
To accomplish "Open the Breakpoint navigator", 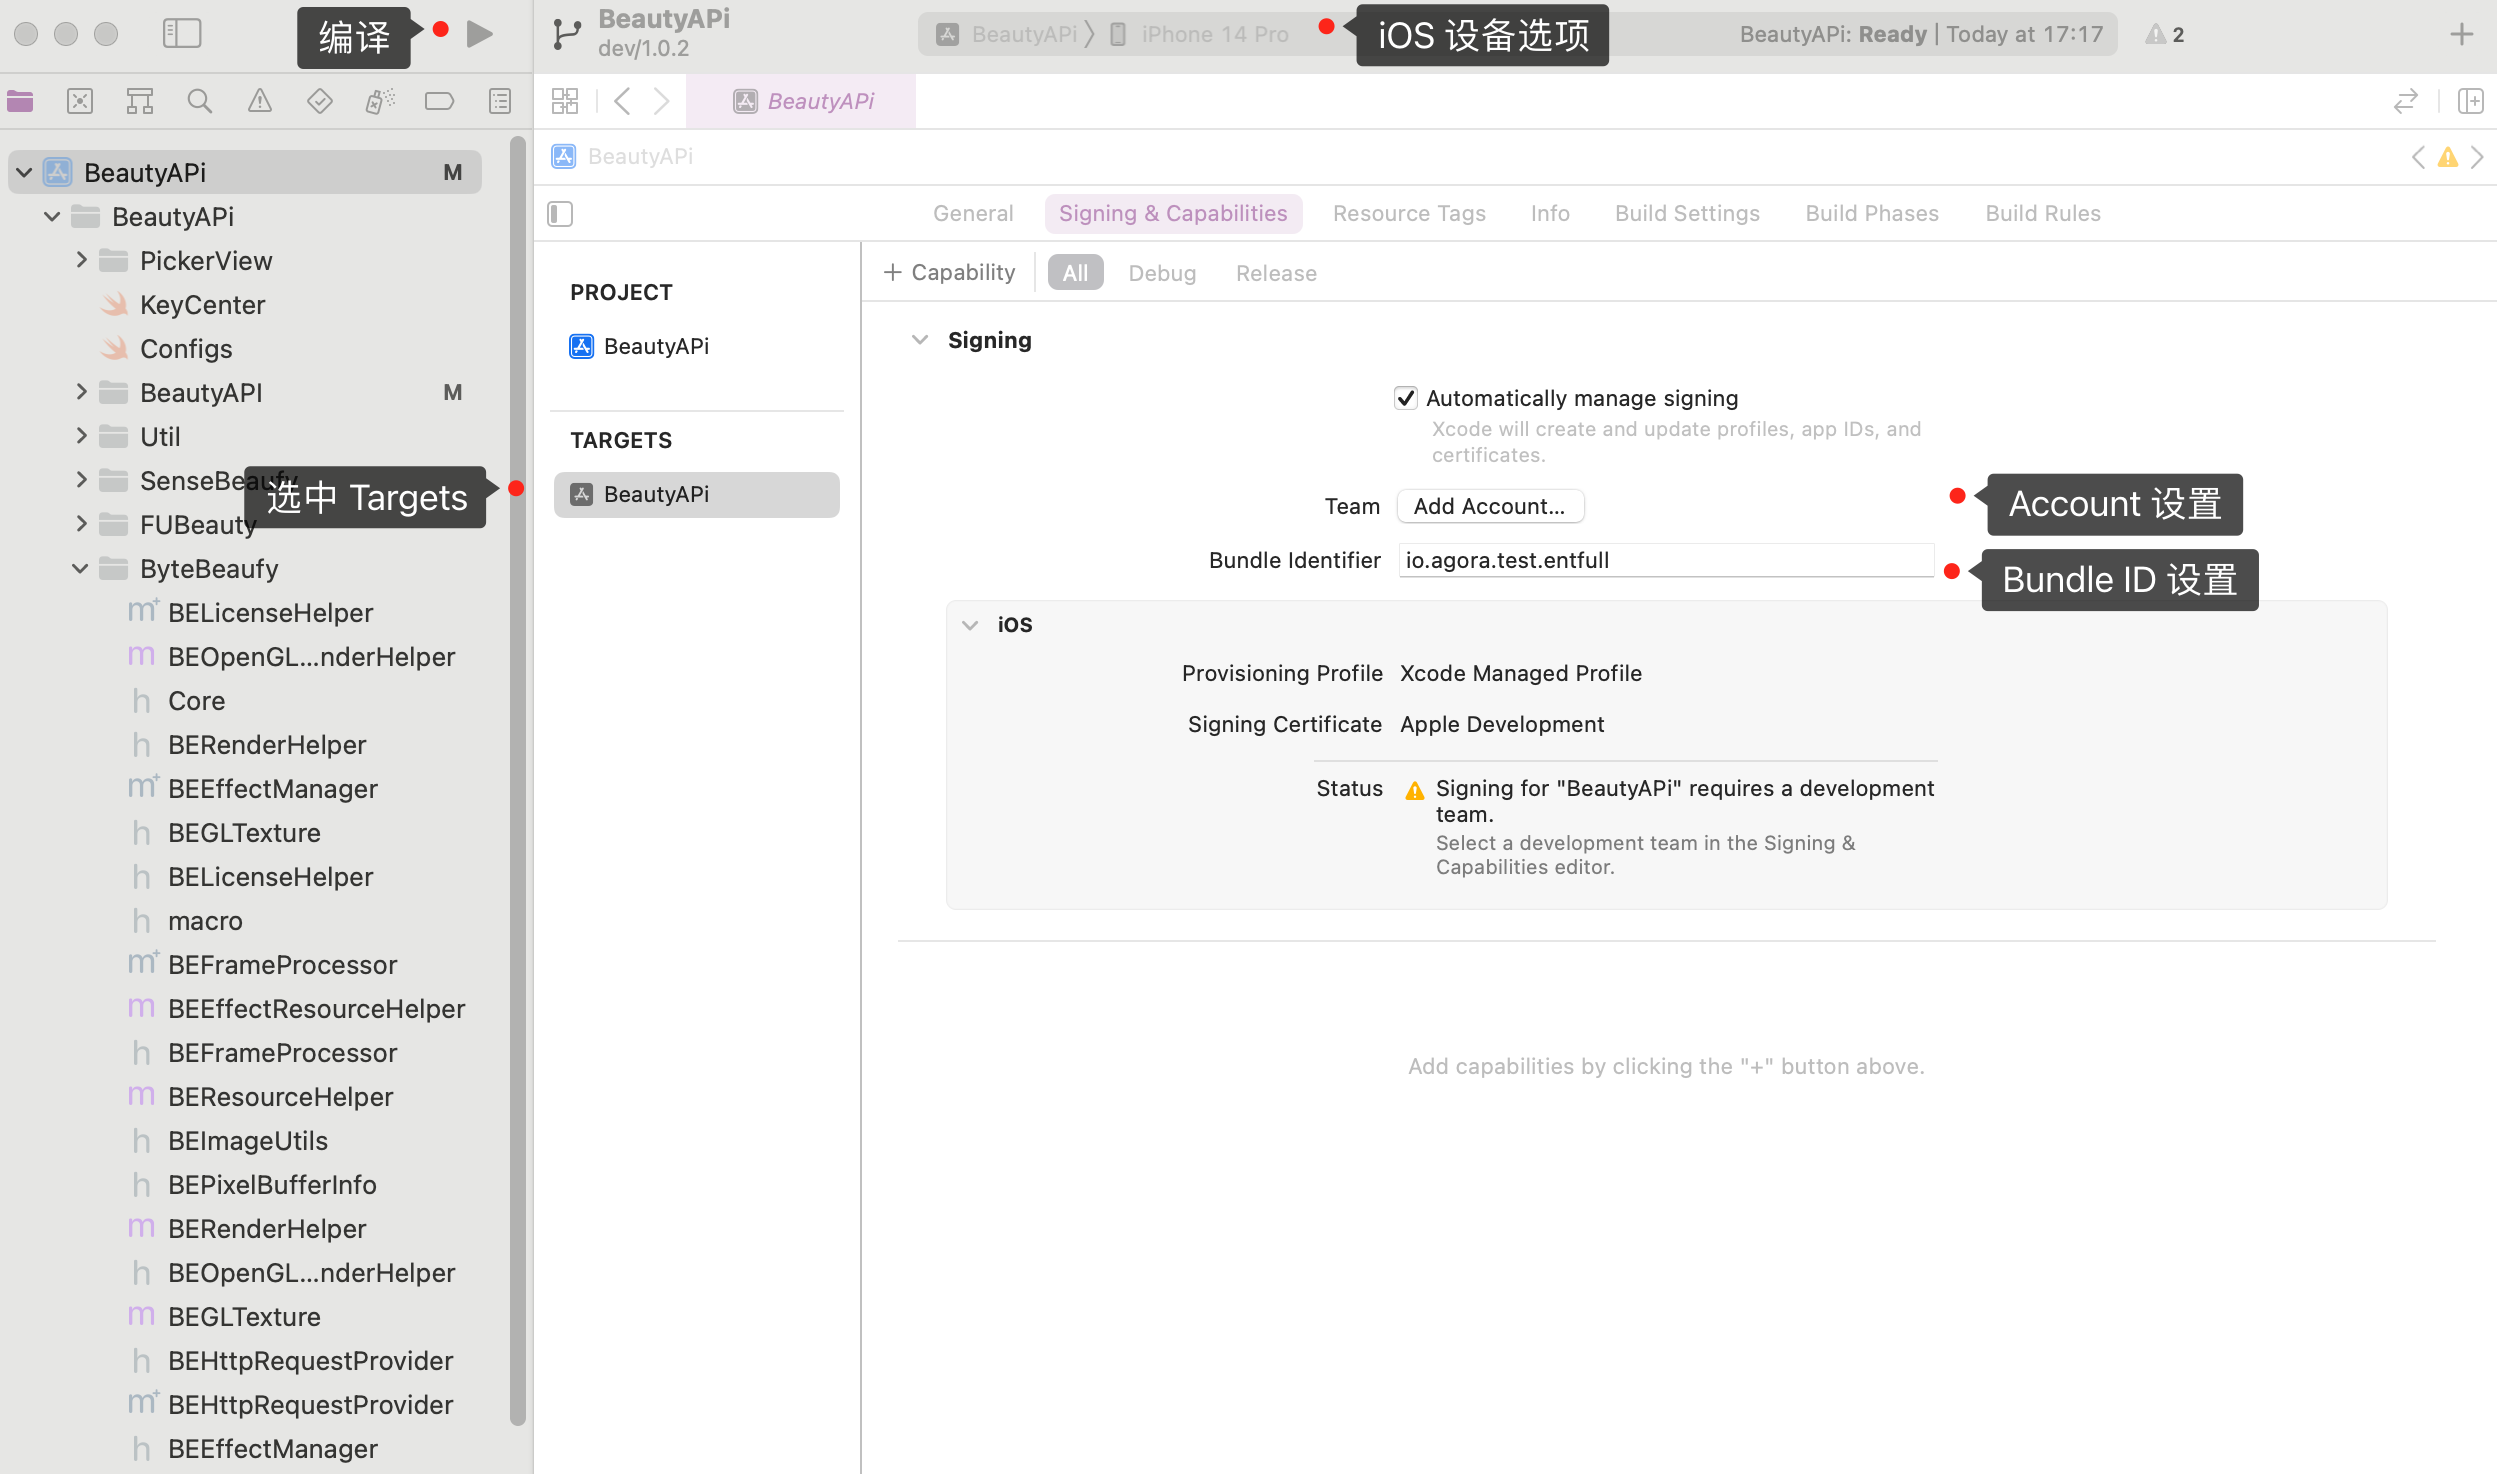I will 440,101.
